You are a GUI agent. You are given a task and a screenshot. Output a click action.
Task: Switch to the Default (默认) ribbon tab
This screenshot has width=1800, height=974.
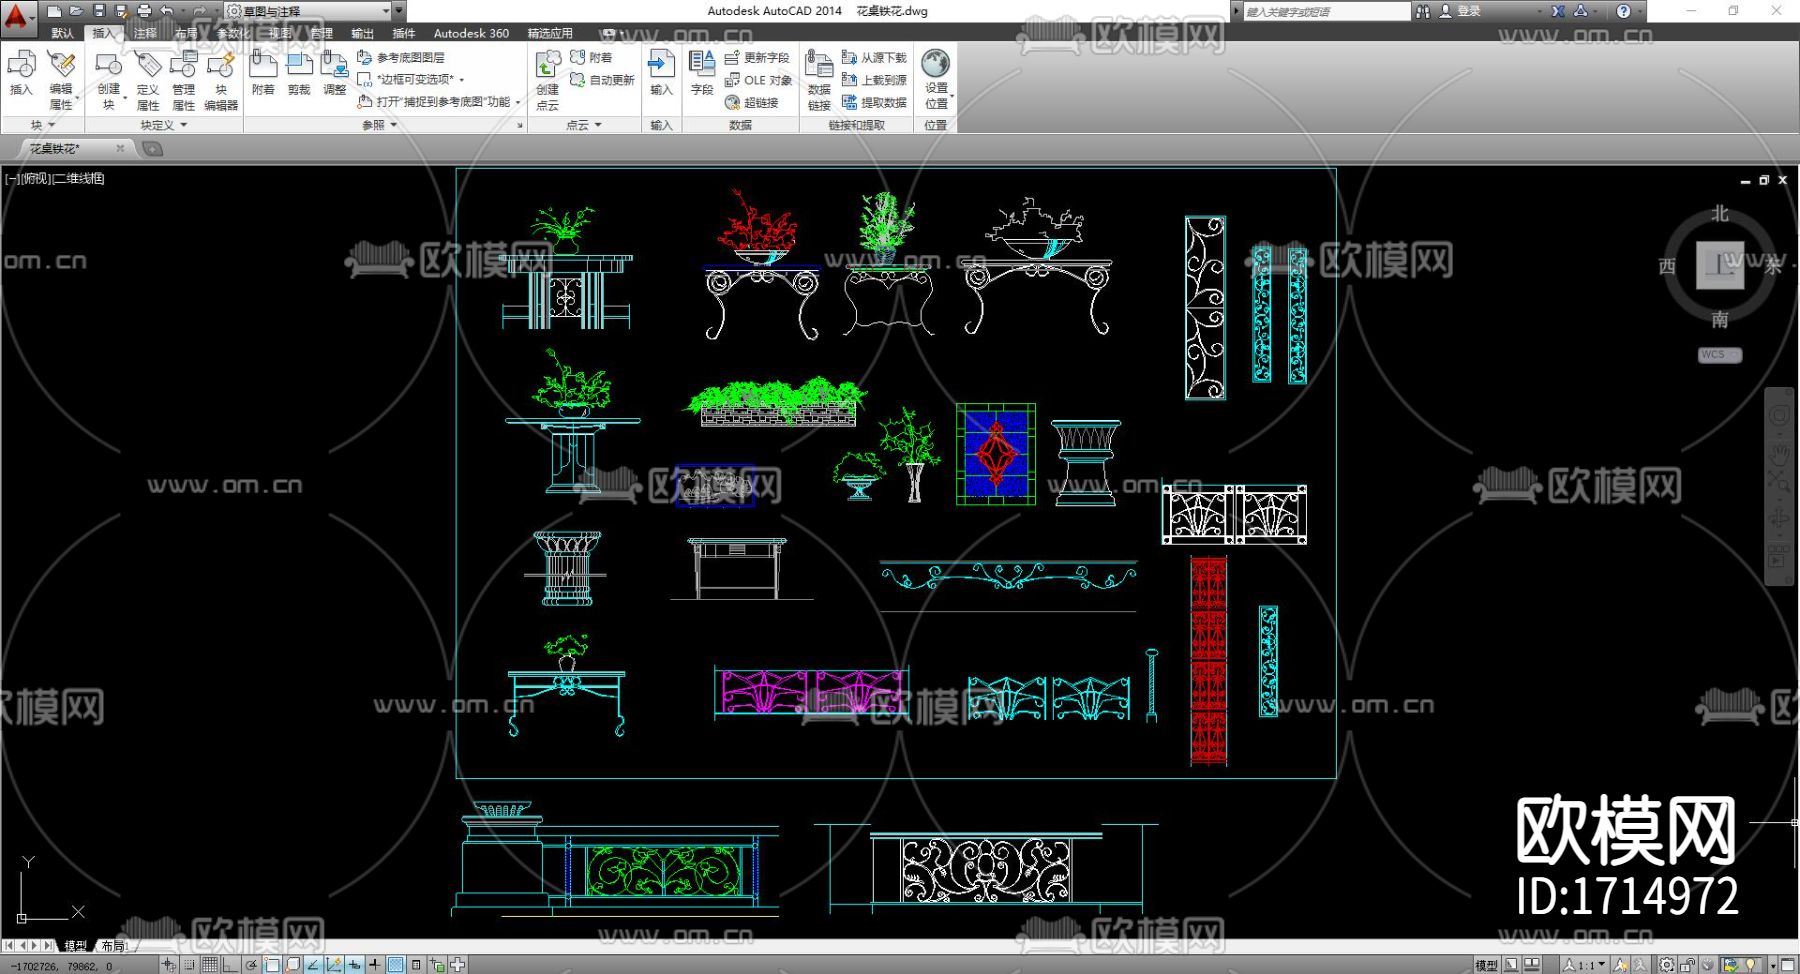click(x=62, y=33)
